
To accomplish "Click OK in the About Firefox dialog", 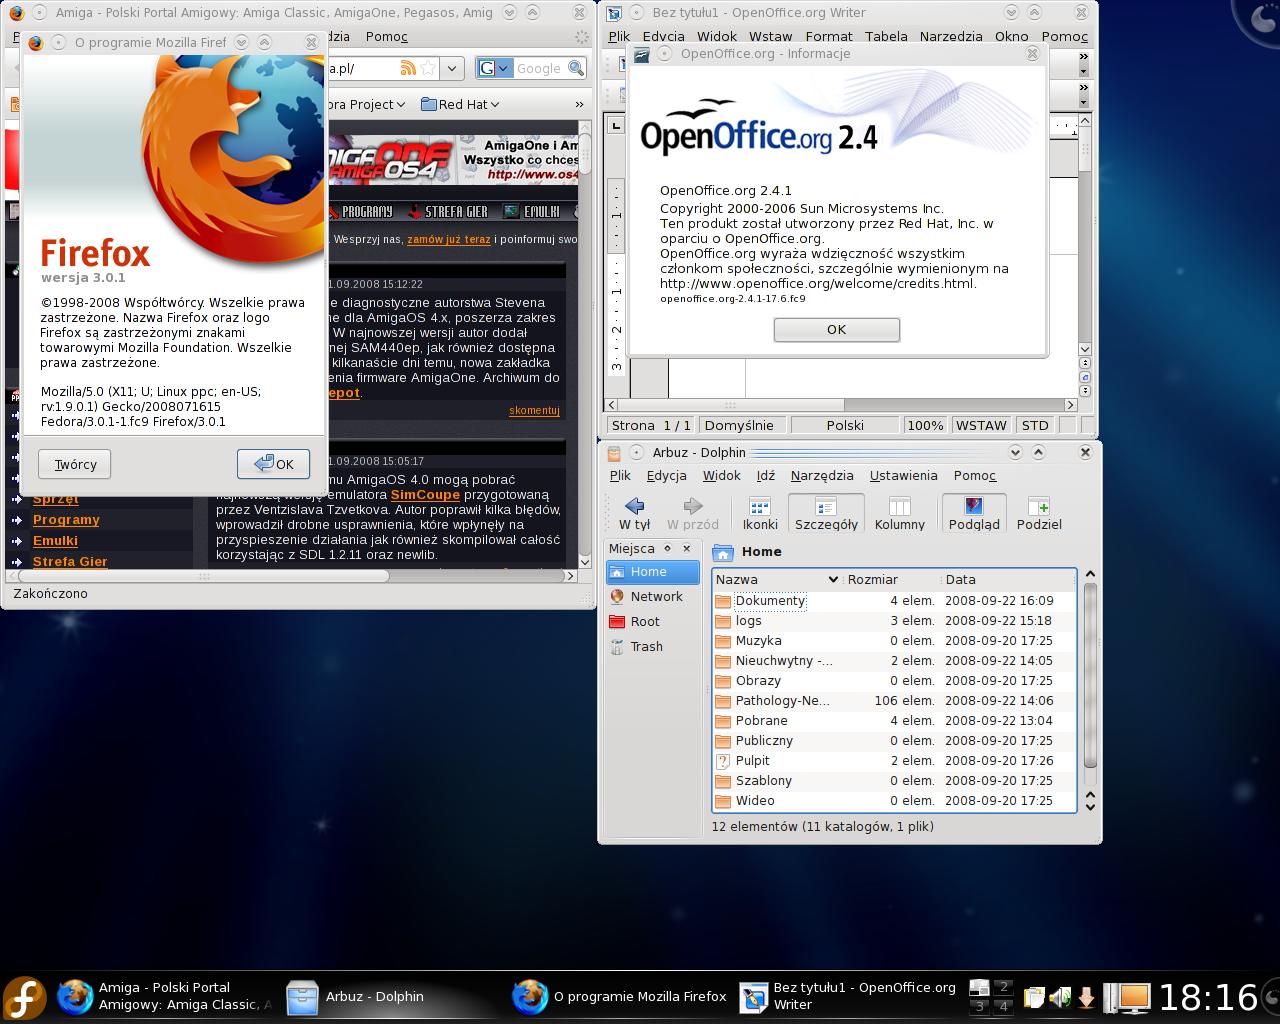I will point(273,464).
